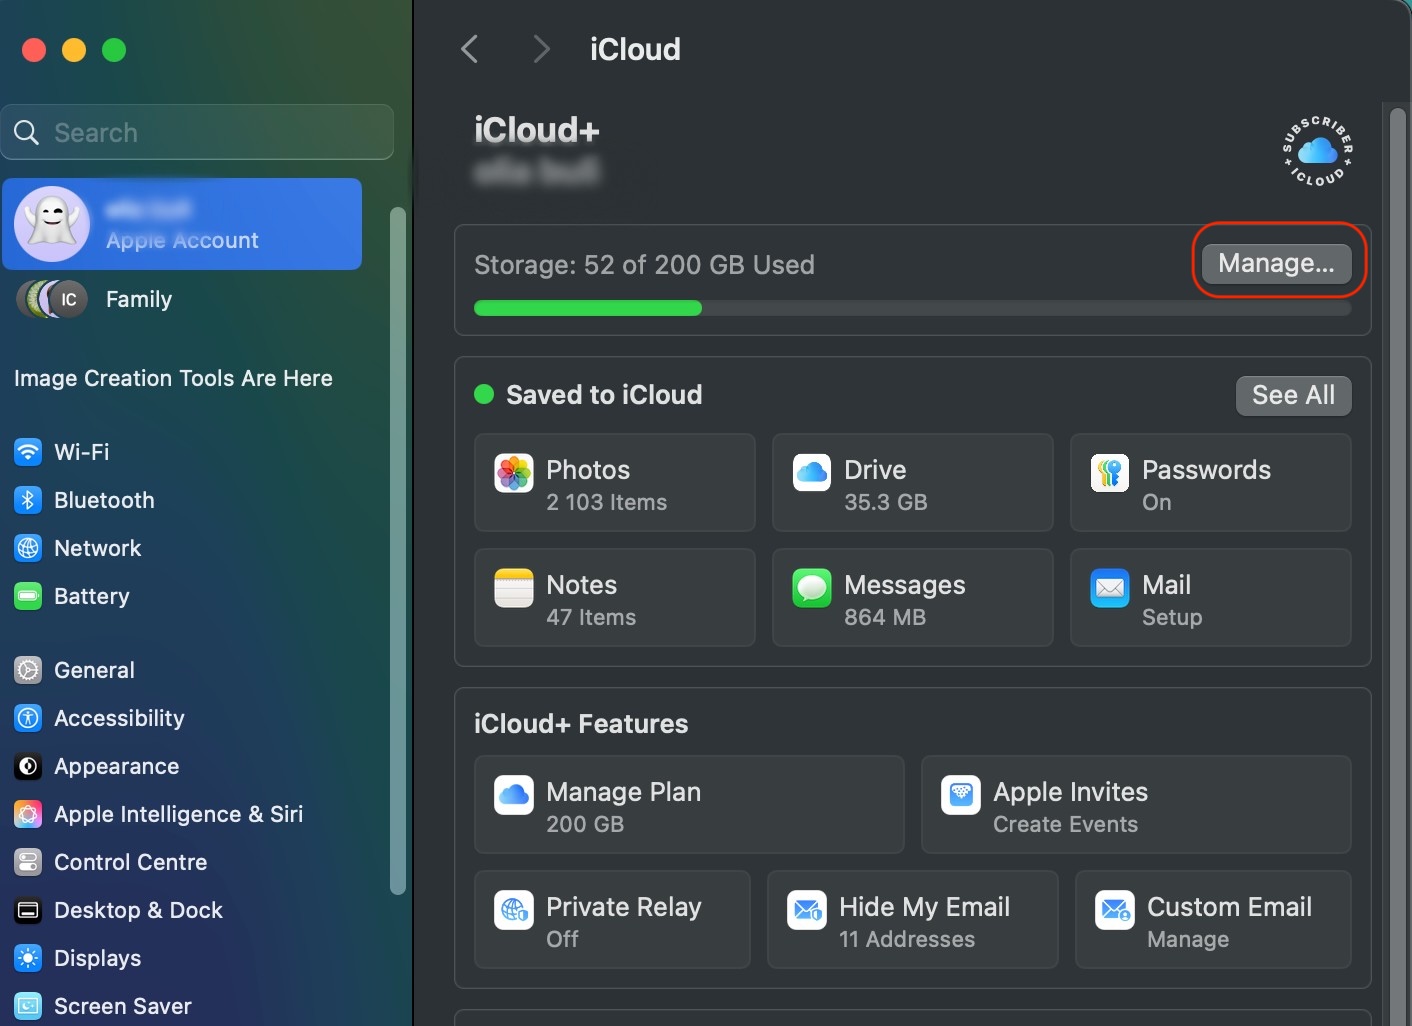The image size is (1412, 1026).
Task: Click the Manage storage button
Action: coord(1276,262)
